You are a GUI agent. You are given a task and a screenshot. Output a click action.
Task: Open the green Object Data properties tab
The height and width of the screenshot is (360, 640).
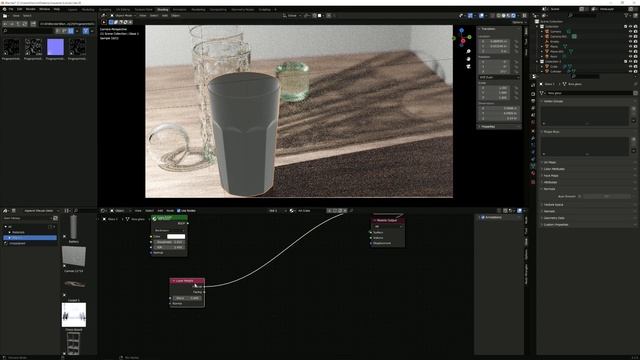click(533, 166)
